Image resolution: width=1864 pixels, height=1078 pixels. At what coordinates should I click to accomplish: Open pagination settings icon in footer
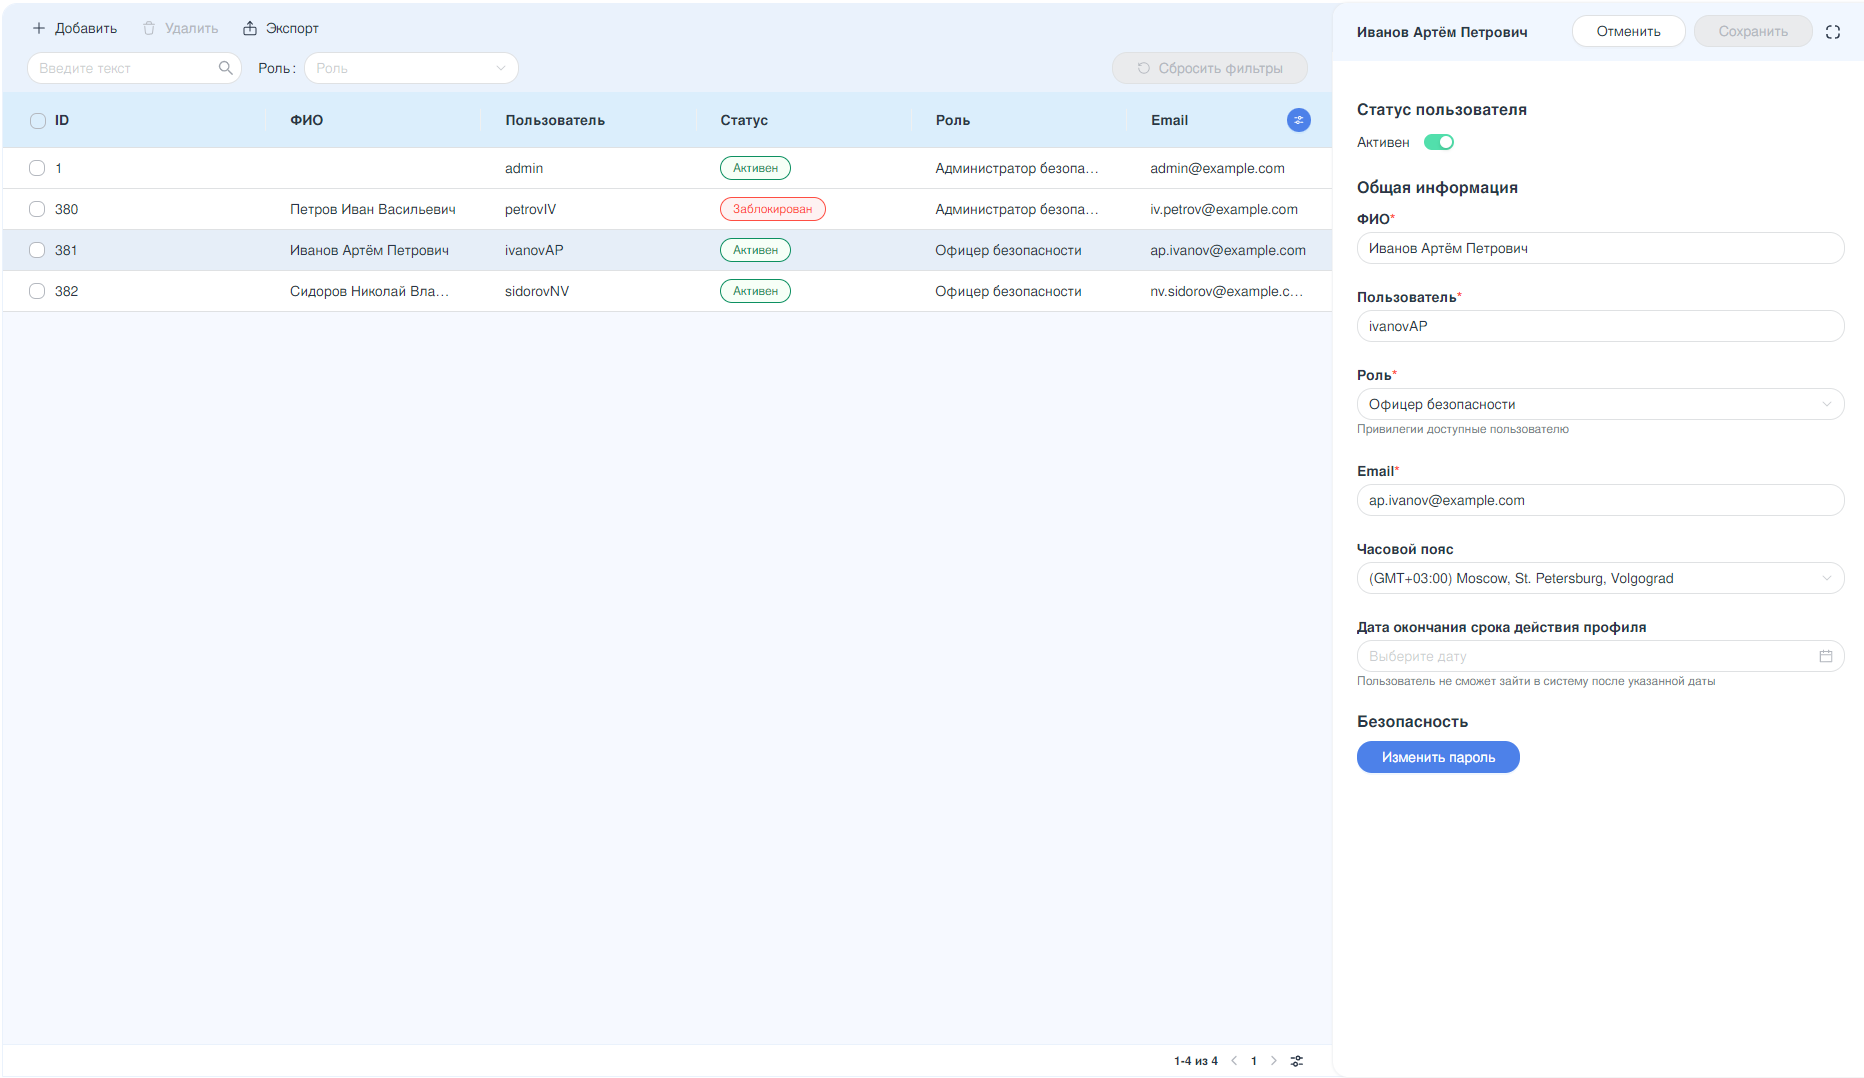point(1297,1061)
